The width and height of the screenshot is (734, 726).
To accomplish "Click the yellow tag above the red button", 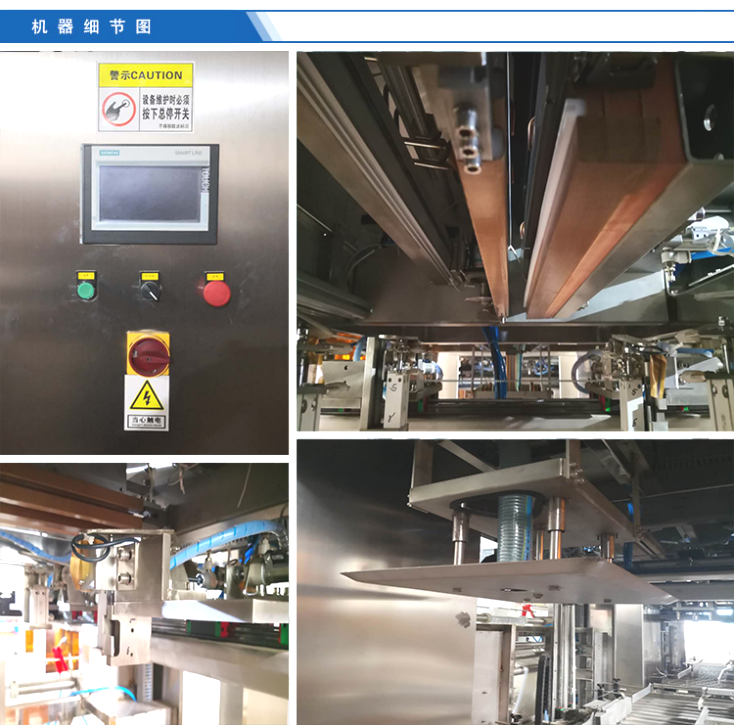I will pyautogui.click(x=214, y=273).
